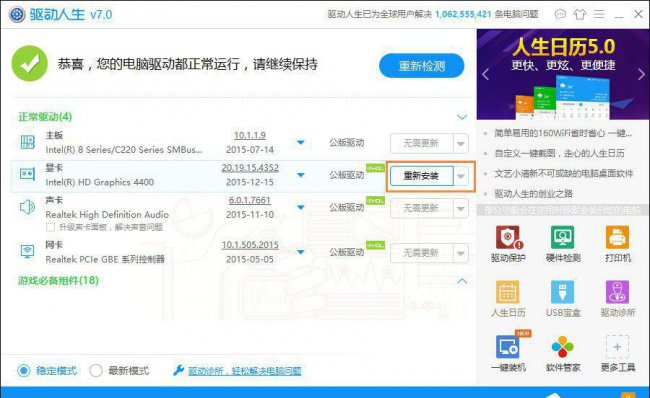The width and height of the screenshot is (650, 398).
Task: Show next banner with right arrow
Action: [x=641, y=74]
